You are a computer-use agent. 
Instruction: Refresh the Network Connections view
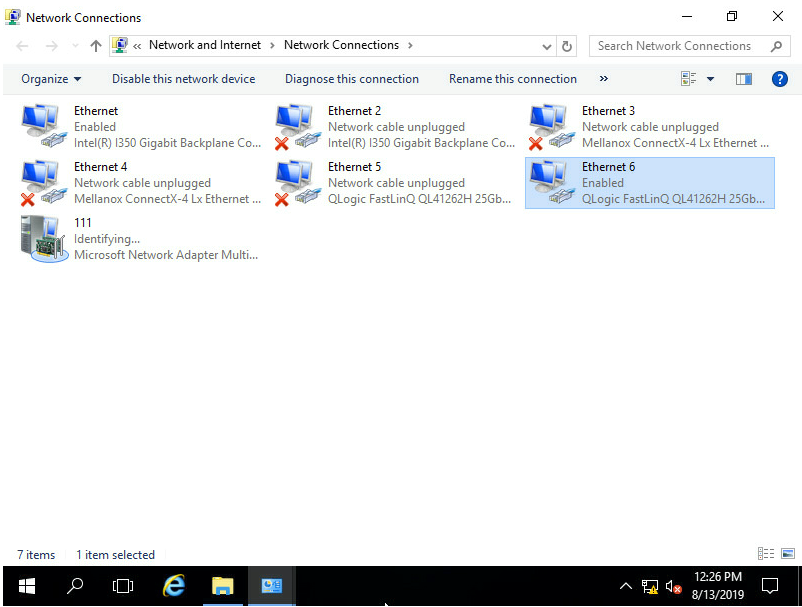coord(567,46)
